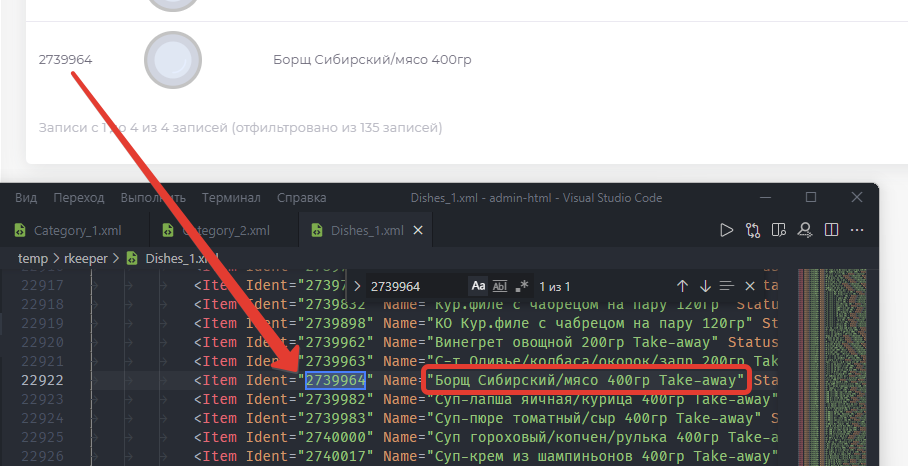
Task: Toggle Use Regular Expression option
Action: pos(521,287)
